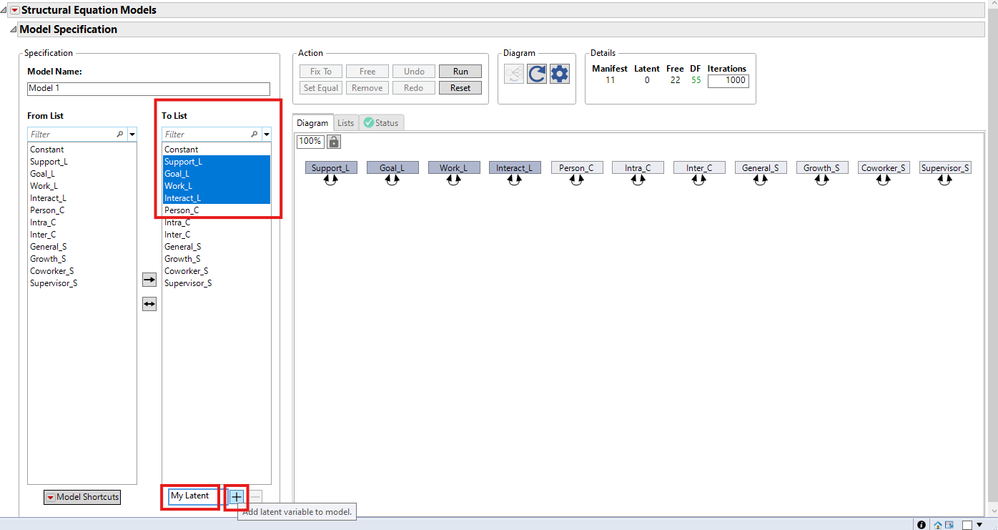Collapse the Structural Equation Models outline
998x530 pixels.
click(4, 10)
